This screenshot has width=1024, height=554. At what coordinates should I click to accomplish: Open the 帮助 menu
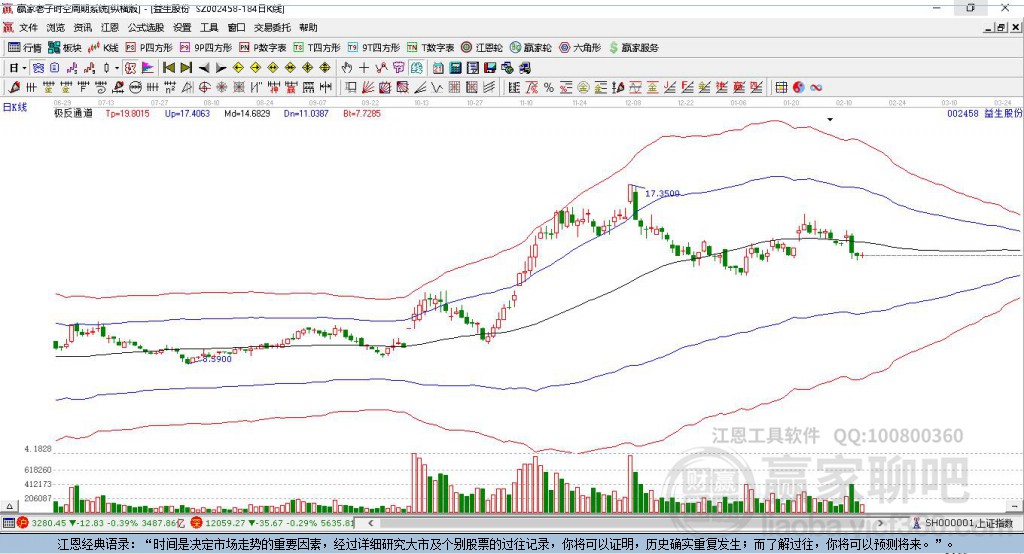[308, 27]
